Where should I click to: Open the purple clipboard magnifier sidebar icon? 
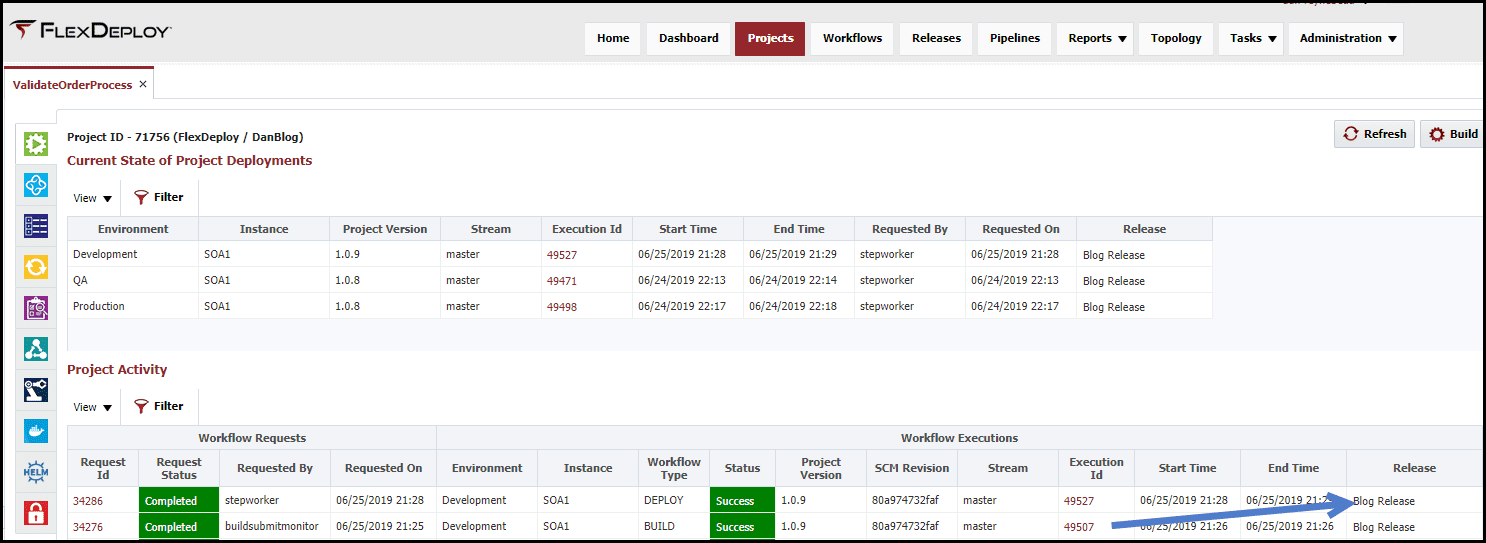coord(36,308)
